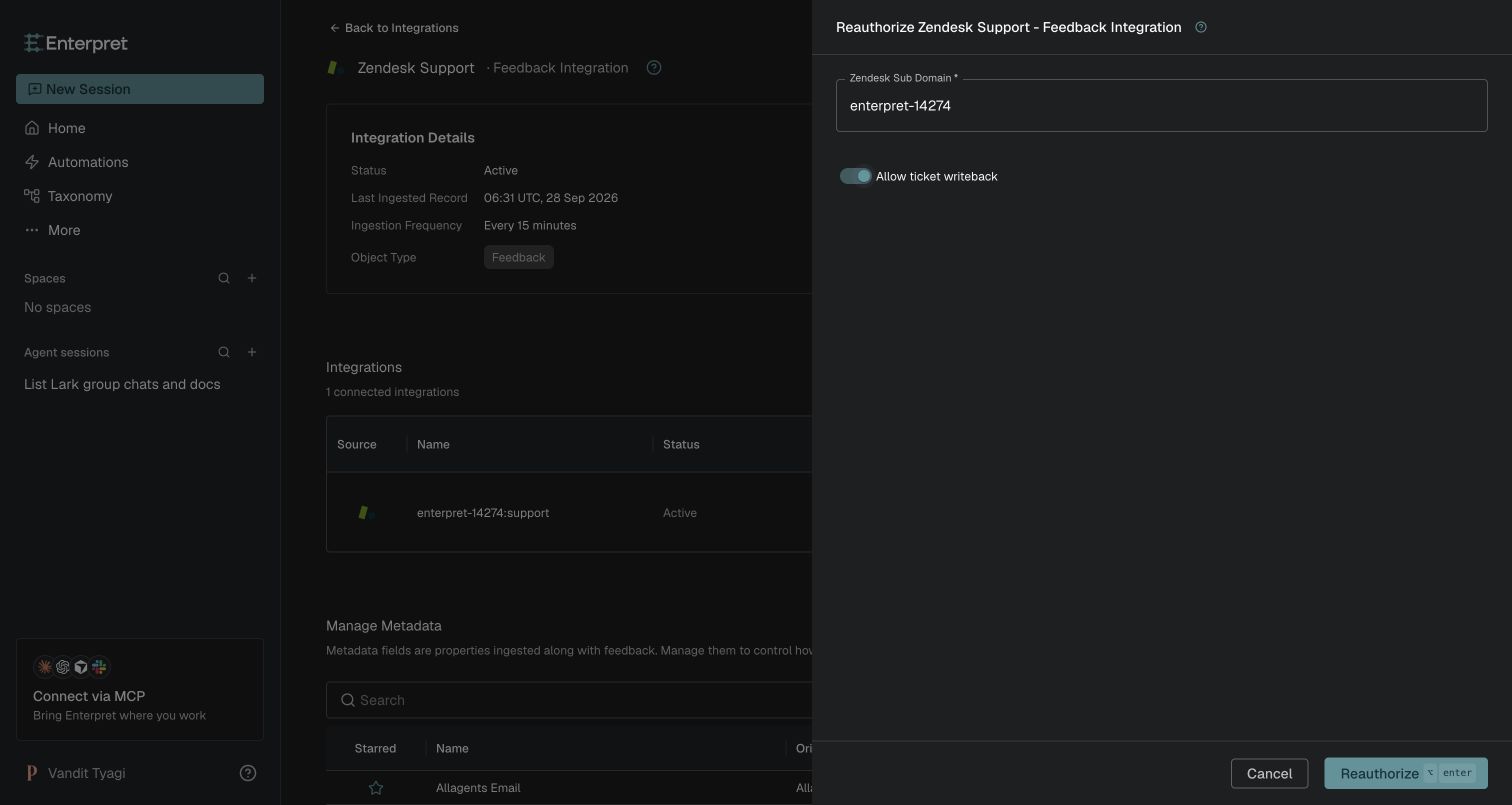1512x805 pixels.
Task: Click the 'Every 15 minutes' ingestion frequency value
Action: (530, 225)
